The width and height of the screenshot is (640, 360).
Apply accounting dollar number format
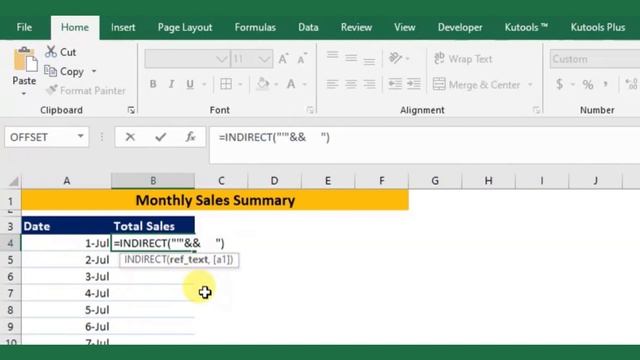560,84
